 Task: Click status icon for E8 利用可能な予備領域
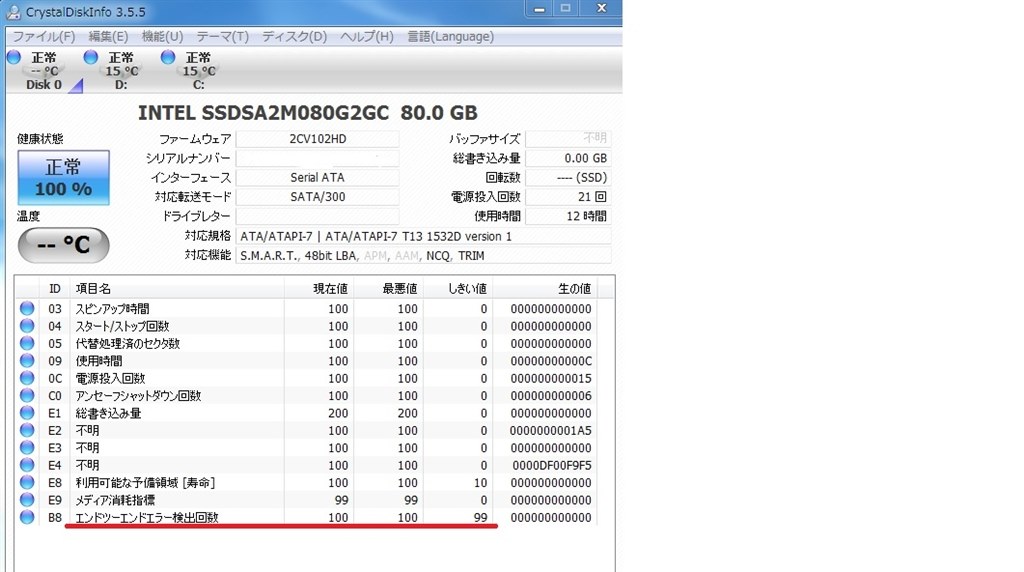point(27,482)
